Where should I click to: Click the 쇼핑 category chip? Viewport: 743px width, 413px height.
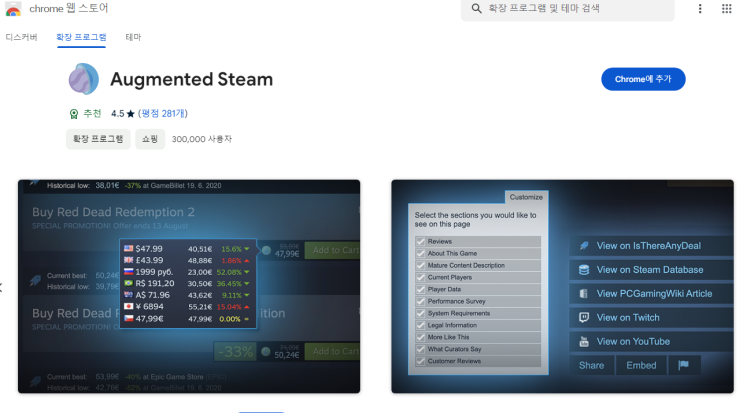(150, 139)
